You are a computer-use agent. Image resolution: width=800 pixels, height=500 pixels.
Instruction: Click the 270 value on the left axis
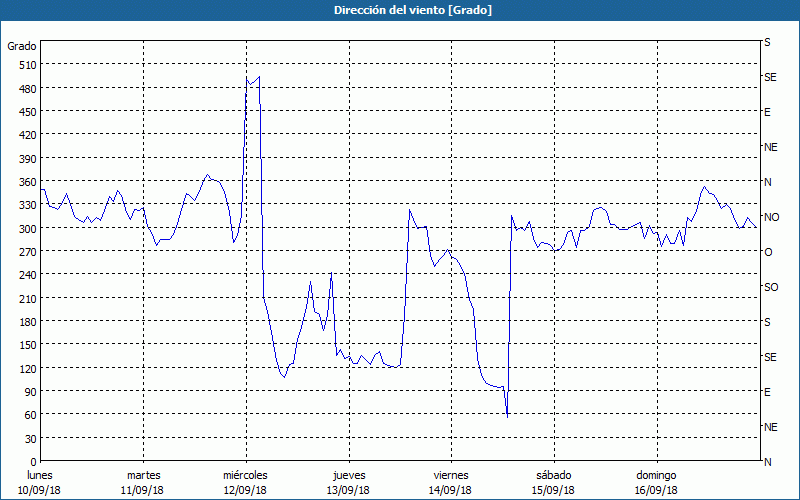(x=28, y=252)
